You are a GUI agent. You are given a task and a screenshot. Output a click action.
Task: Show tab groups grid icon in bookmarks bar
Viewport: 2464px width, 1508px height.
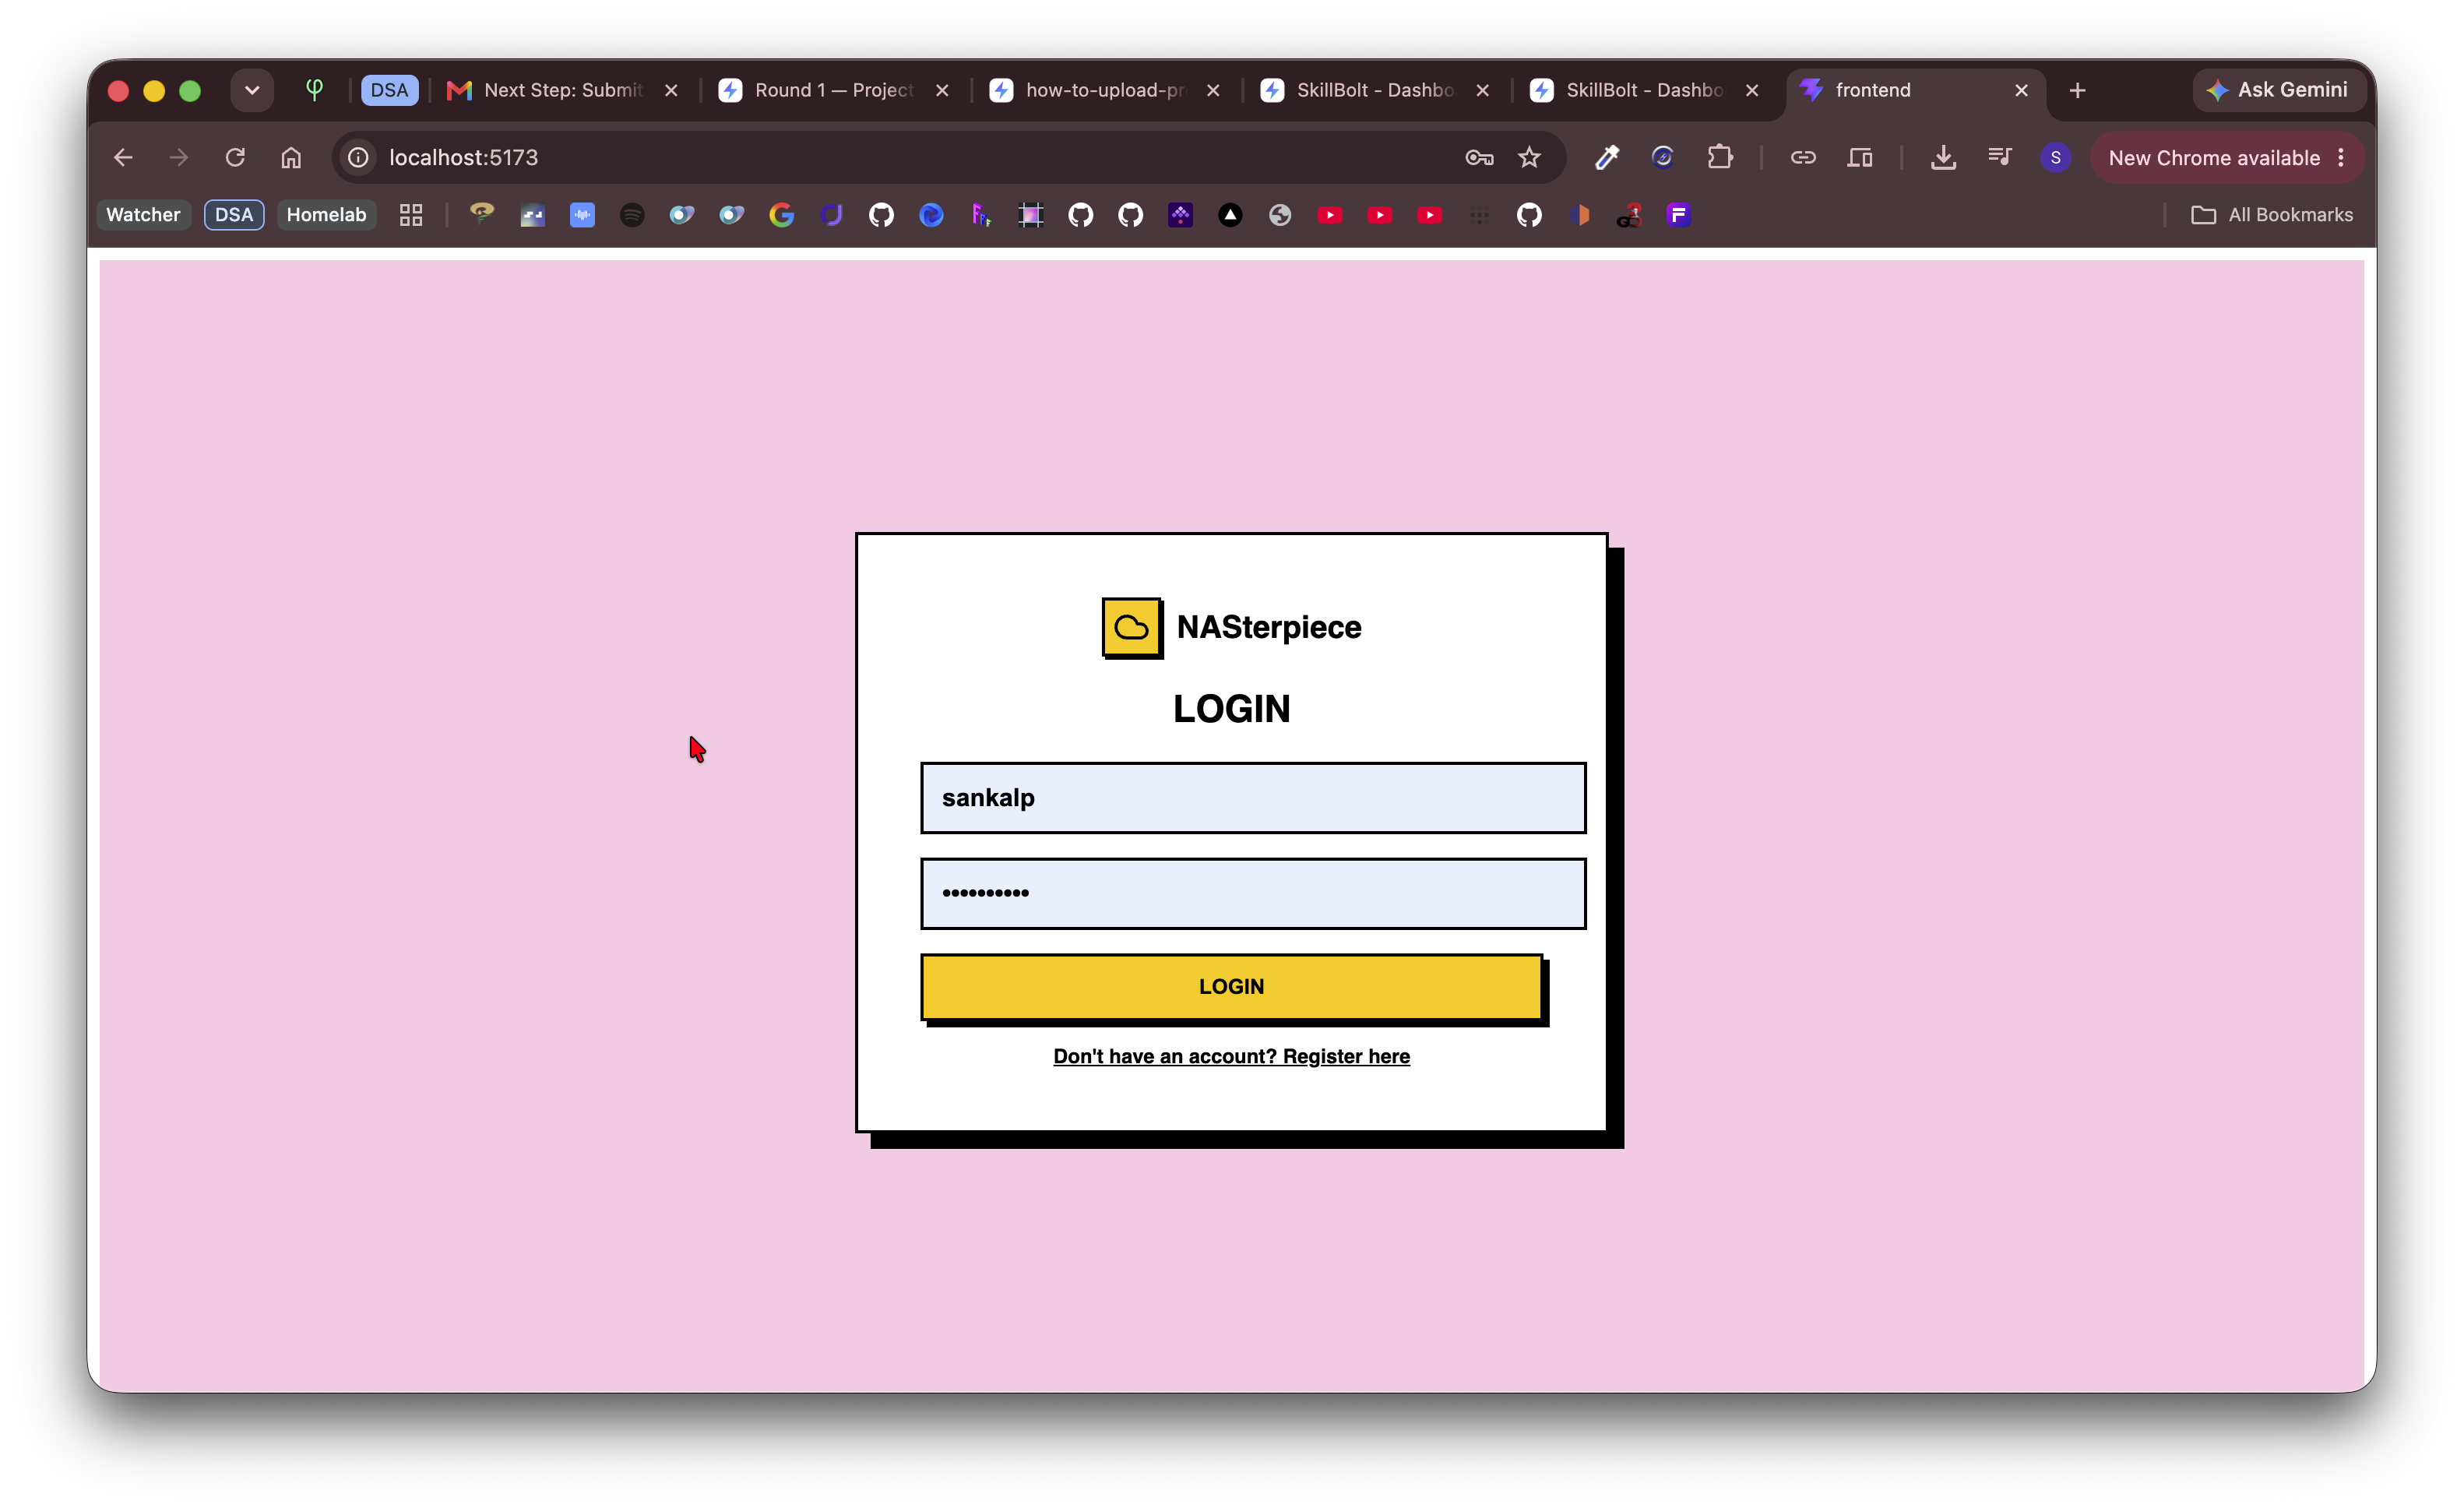pyautogui.click(x=411, y=214)
